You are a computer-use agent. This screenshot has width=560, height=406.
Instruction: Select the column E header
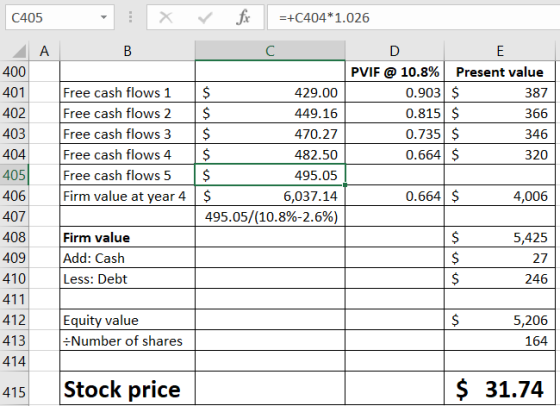(500, 51)
